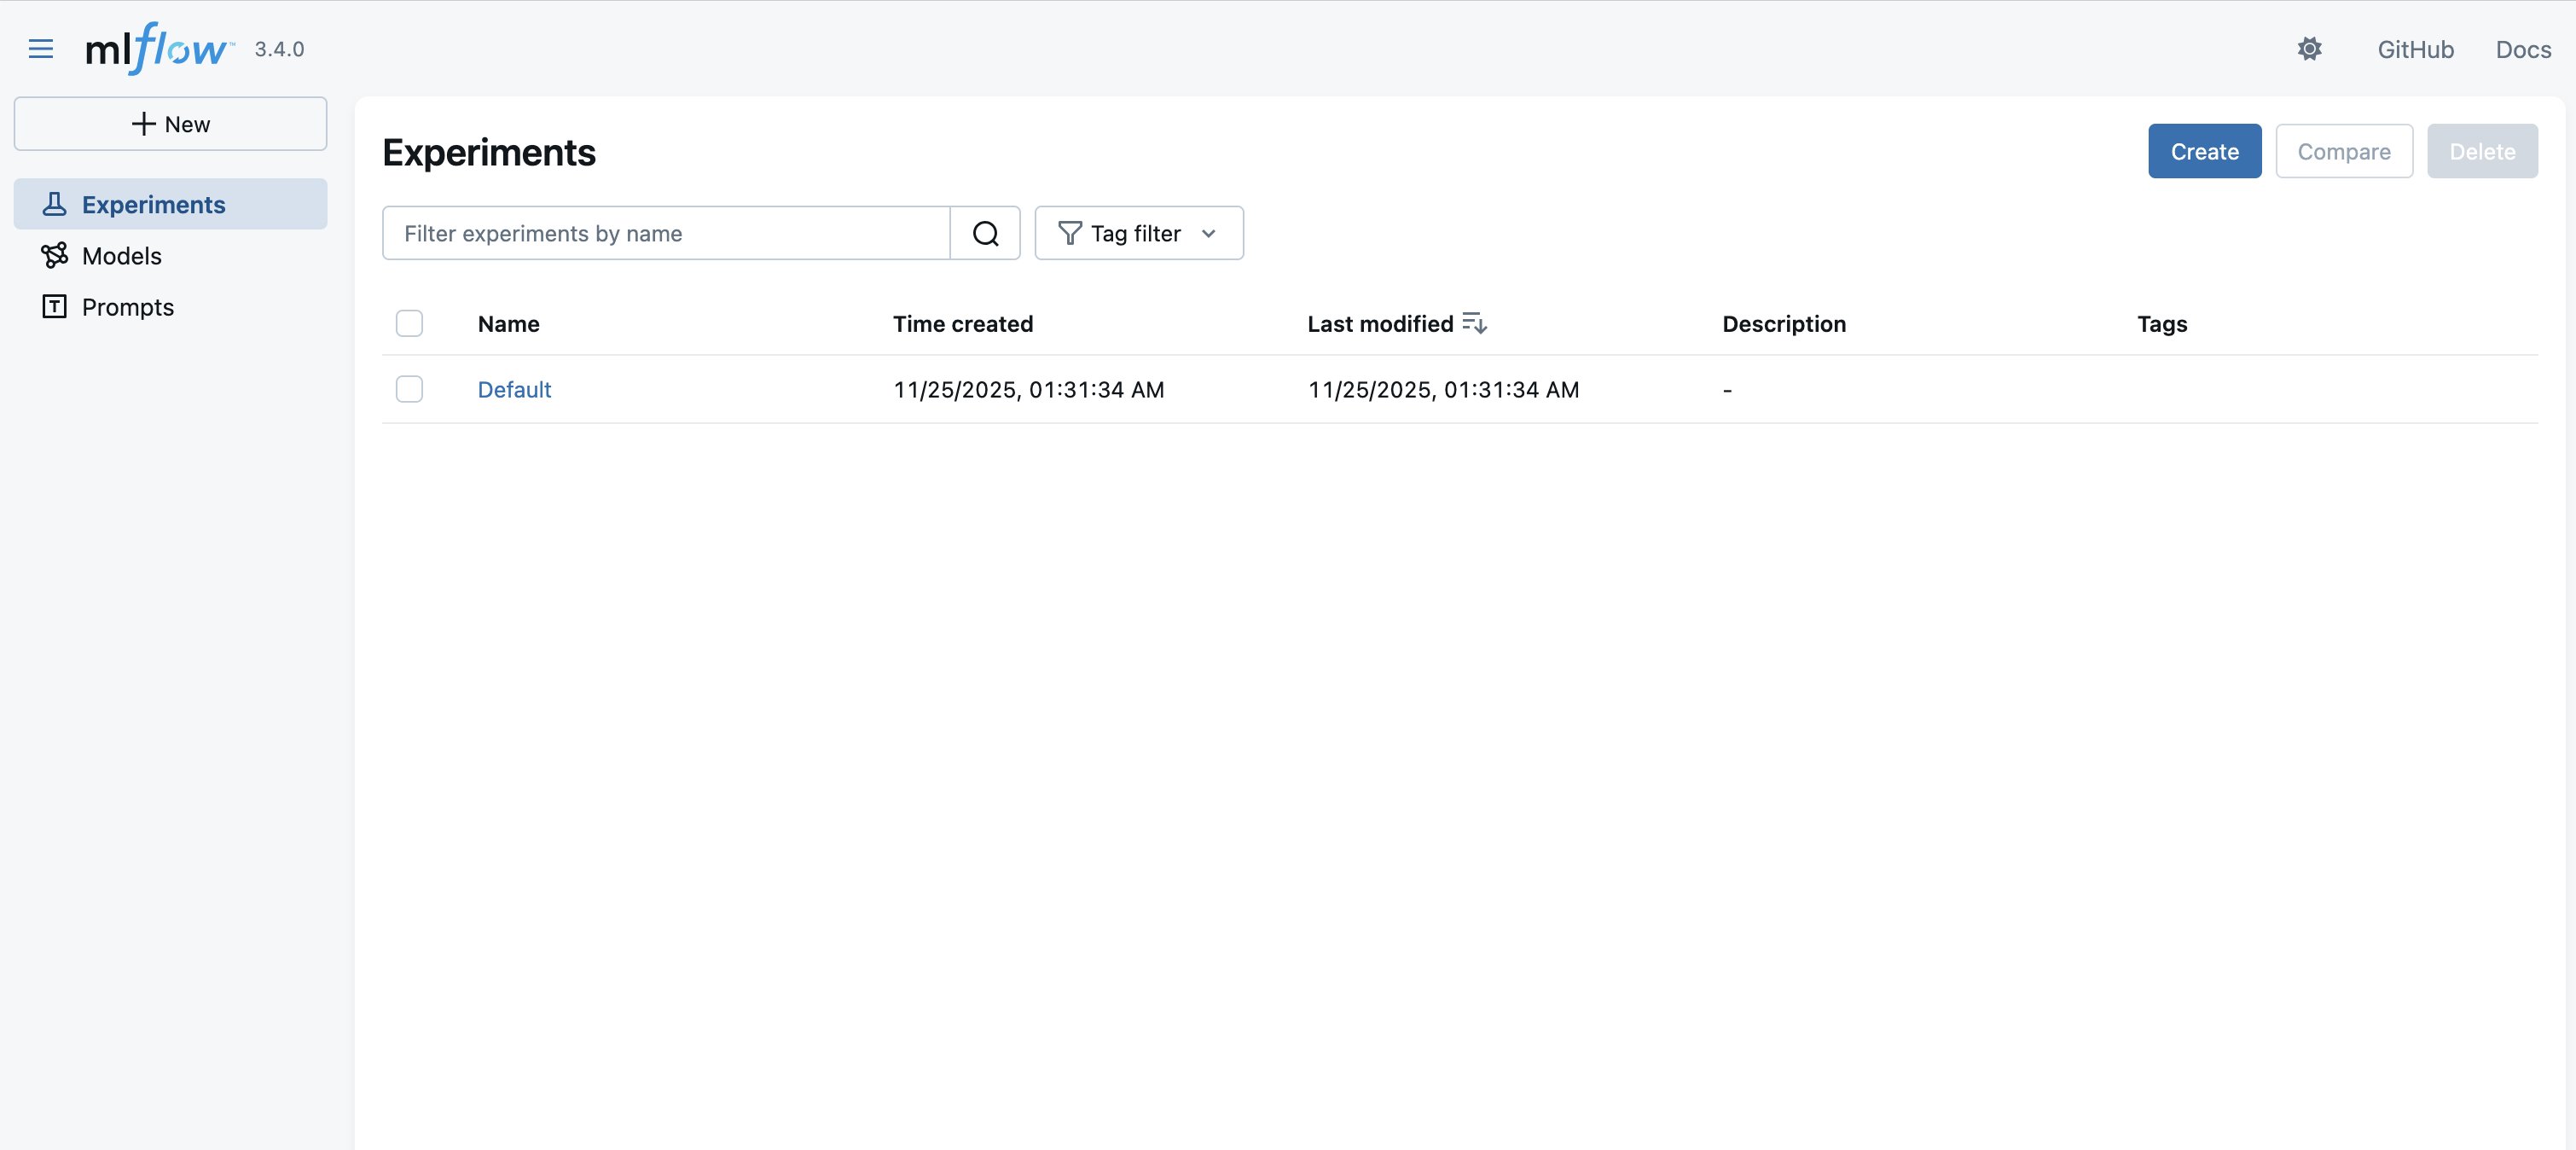Image resolution: width=2576 pixels, height=1150 pixels.
Task: Open the settings gear menu
Action: 2310,48
